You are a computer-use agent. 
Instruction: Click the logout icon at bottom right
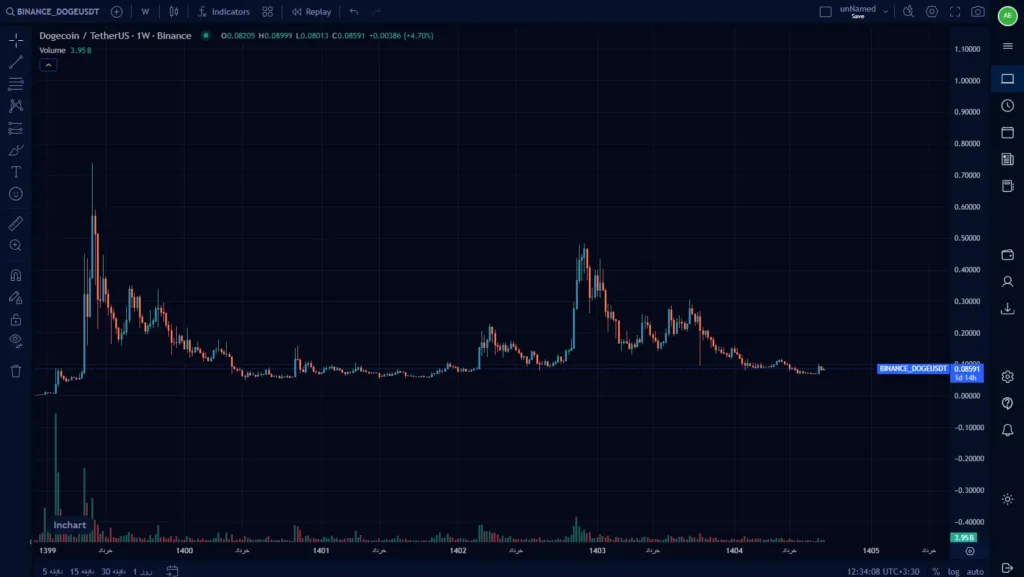pyautogui.click(x=1008, y=569)
